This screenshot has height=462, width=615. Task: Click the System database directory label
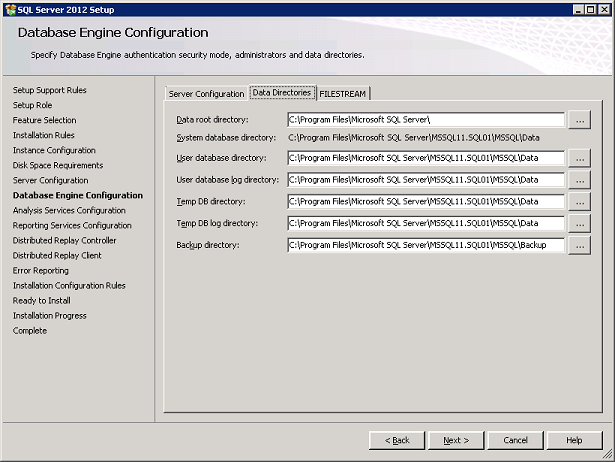226,138
